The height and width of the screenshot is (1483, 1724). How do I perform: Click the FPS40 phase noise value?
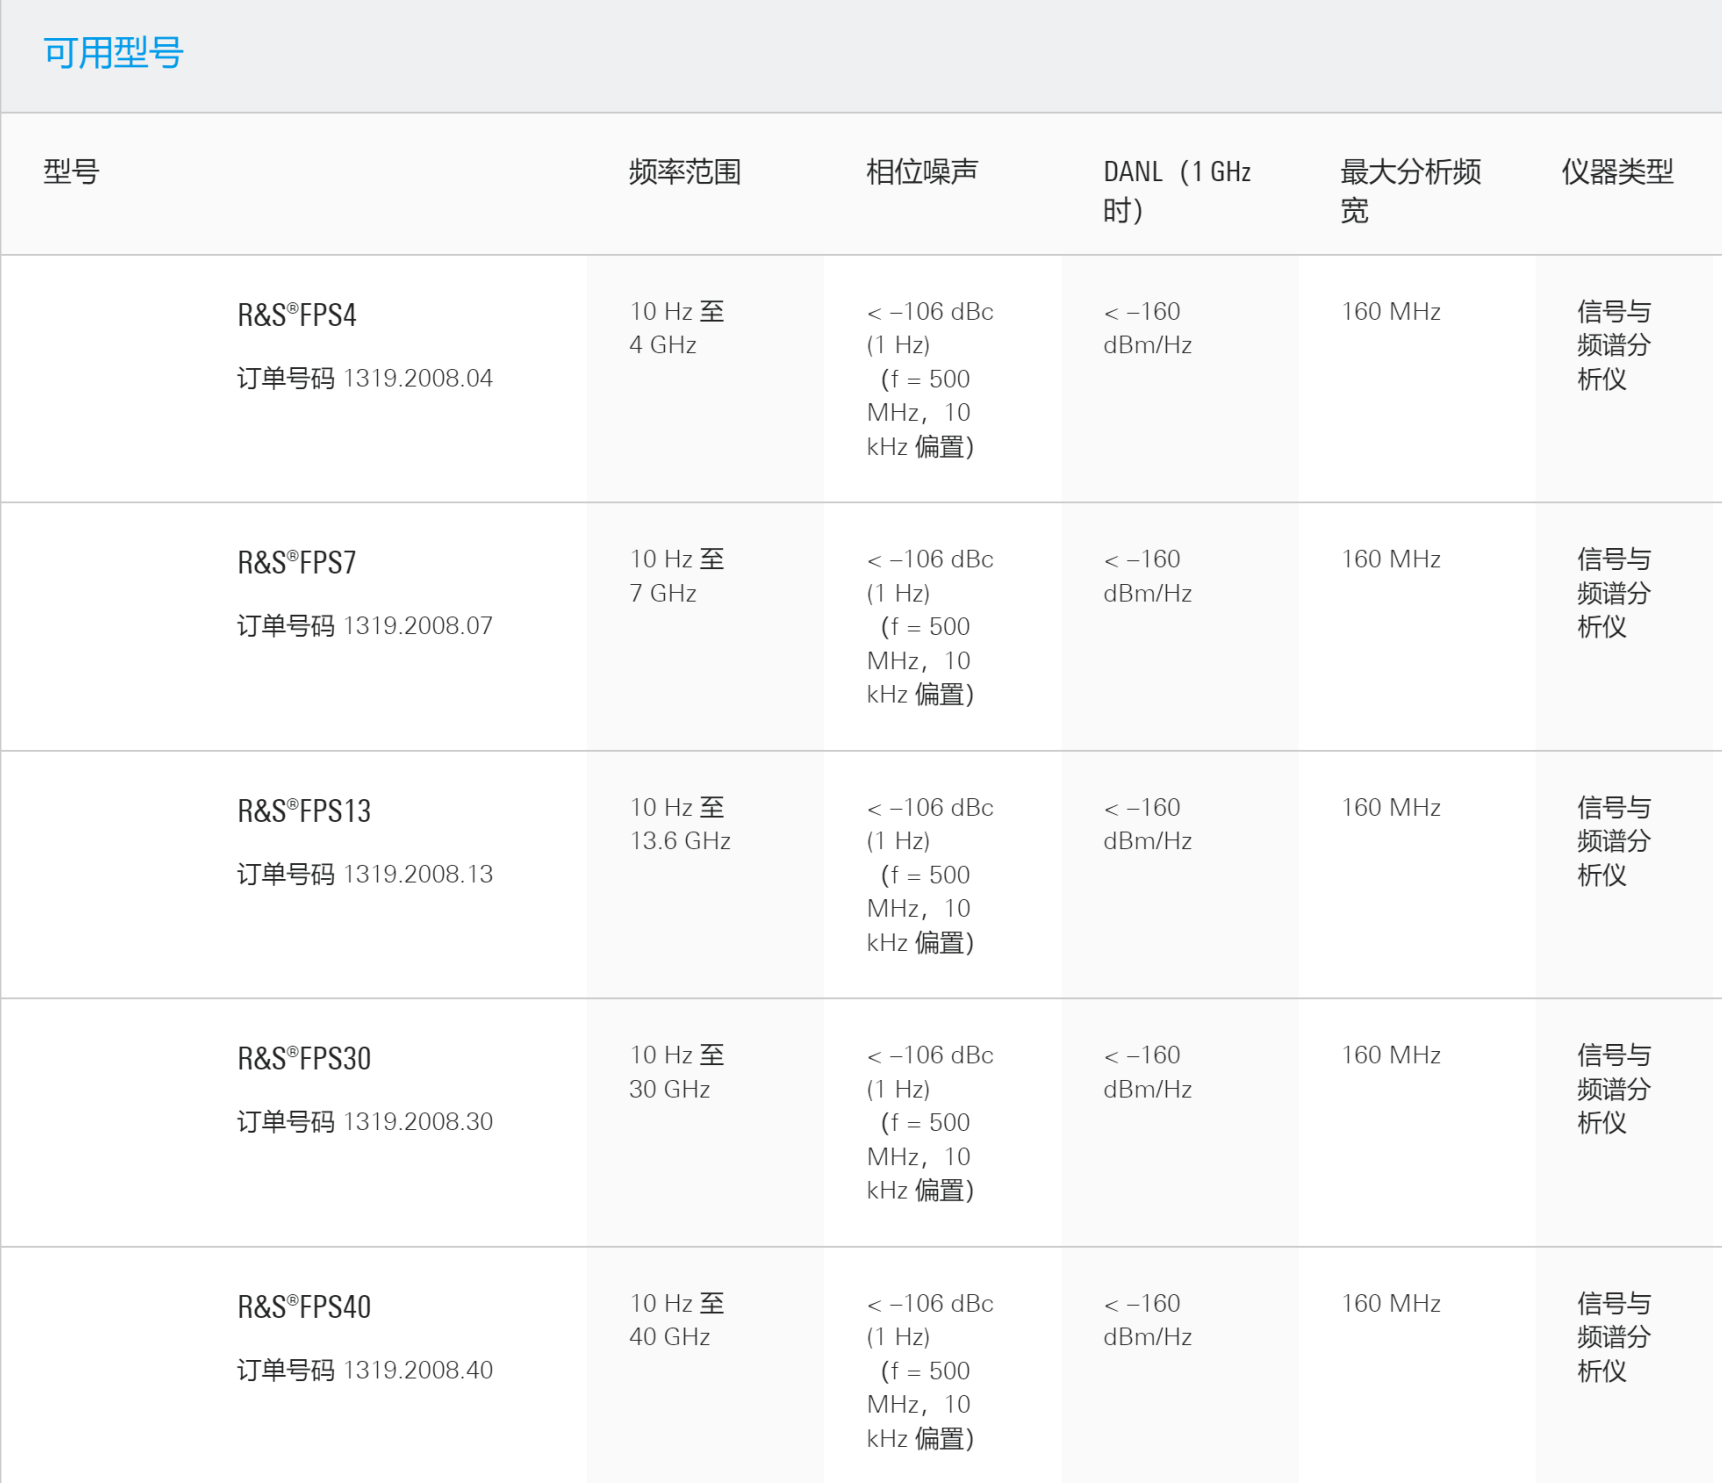point(930,1371)
